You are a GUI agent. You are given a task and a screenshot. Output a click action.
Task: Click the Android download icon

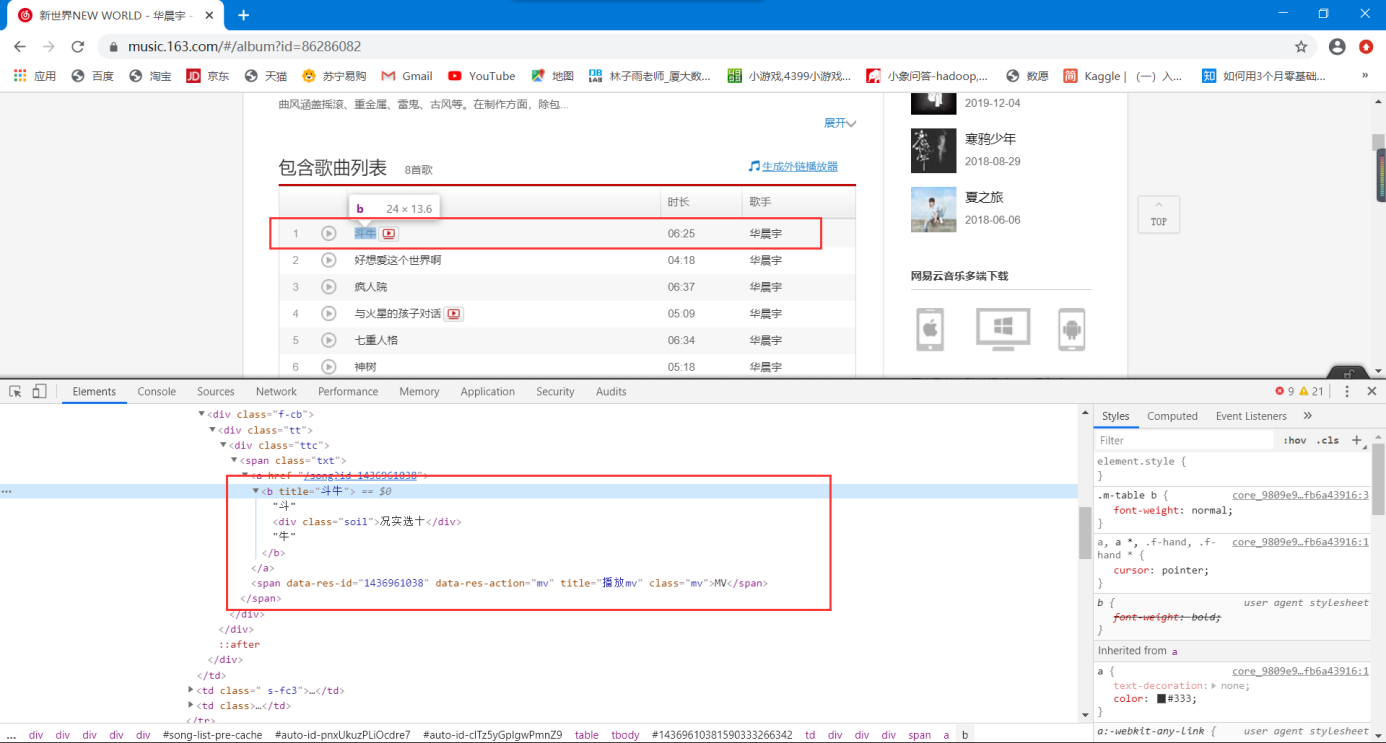[1072, 329]
